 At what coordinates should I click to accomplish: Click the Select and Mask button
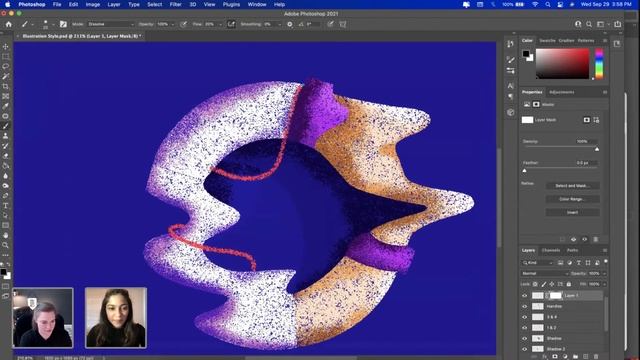coord(572,186)
